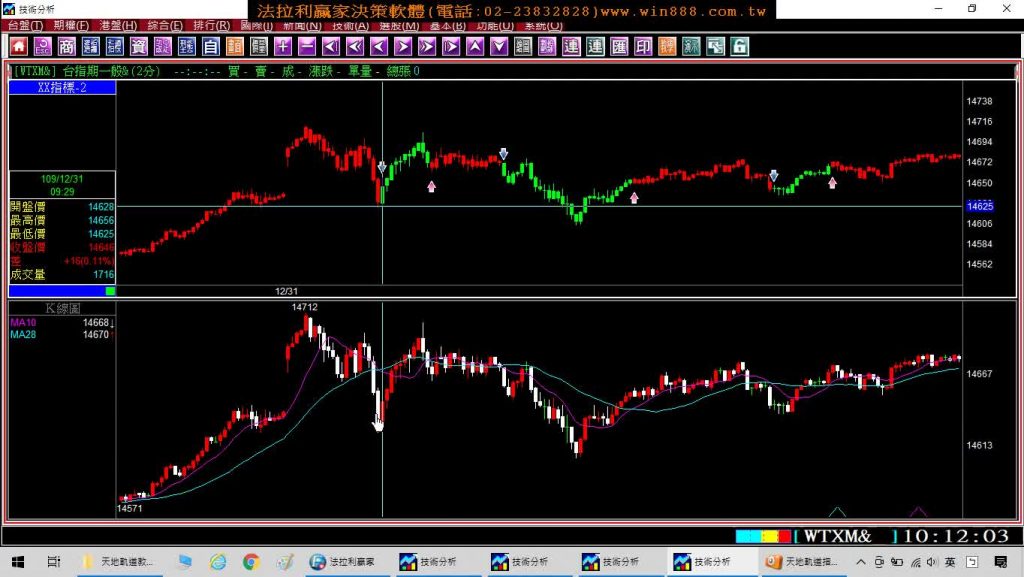Viewport: 1024px width, 577px height.
Task: Click the purple 連 continuous toolbar icon
Action: 571,46
